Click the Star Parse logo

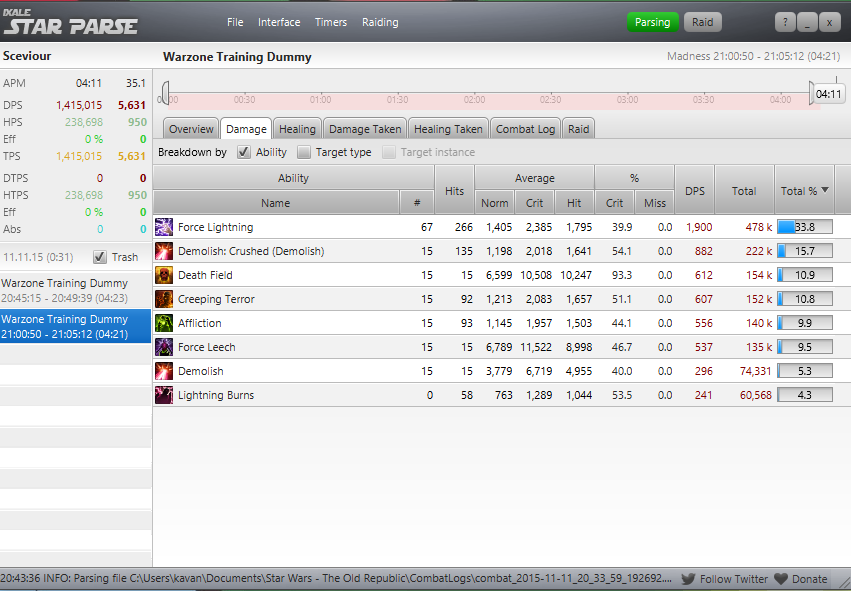click(71, 22)
